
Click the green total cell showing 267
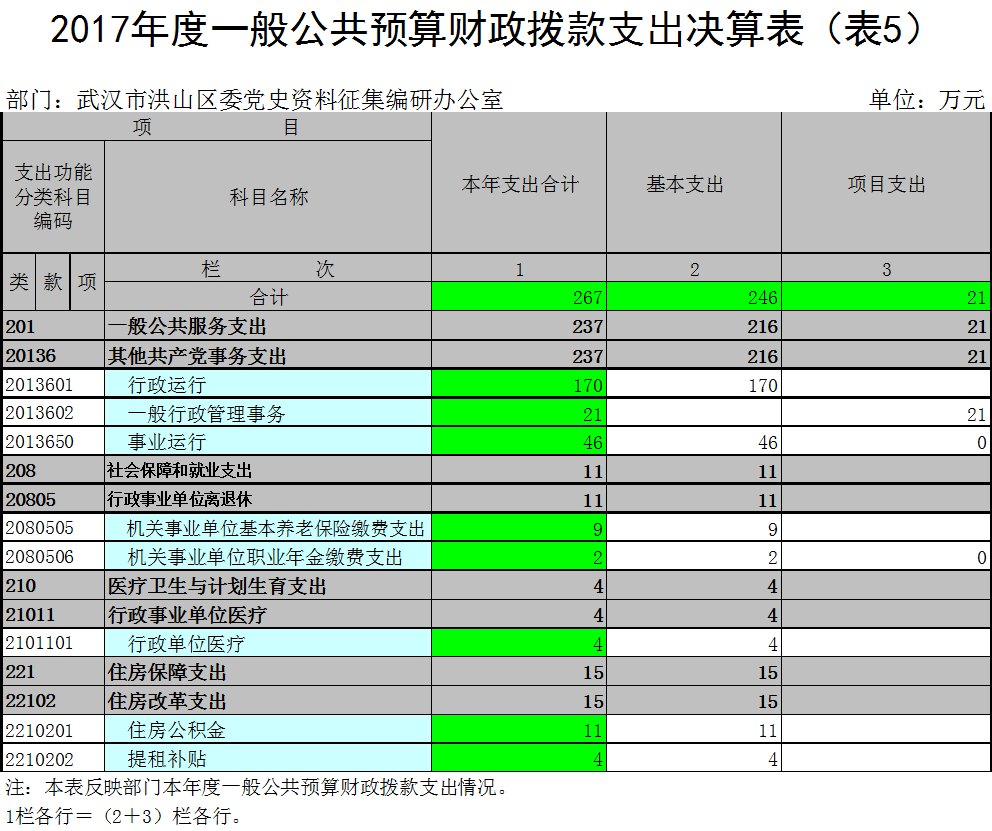[x=519, y=298]
